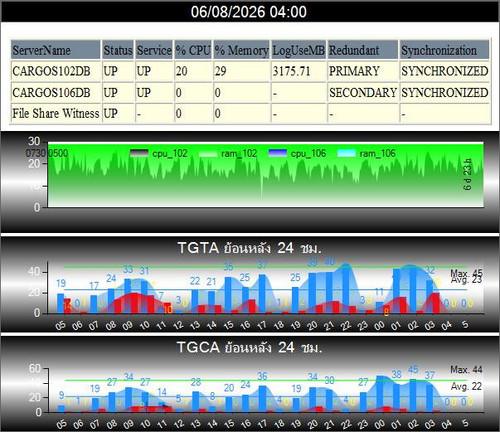Click the ram_106 legend label

(x=377, y=153)
